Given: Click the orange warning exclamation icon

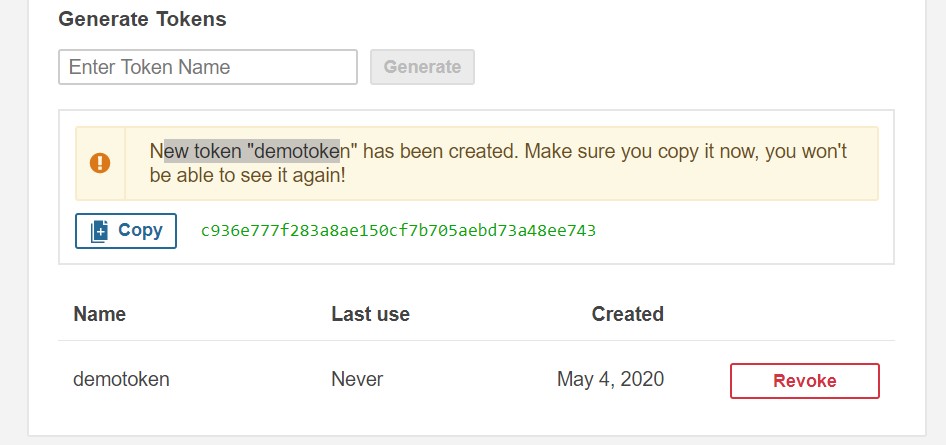Looking at the screenshot, I should click(100, 163).
